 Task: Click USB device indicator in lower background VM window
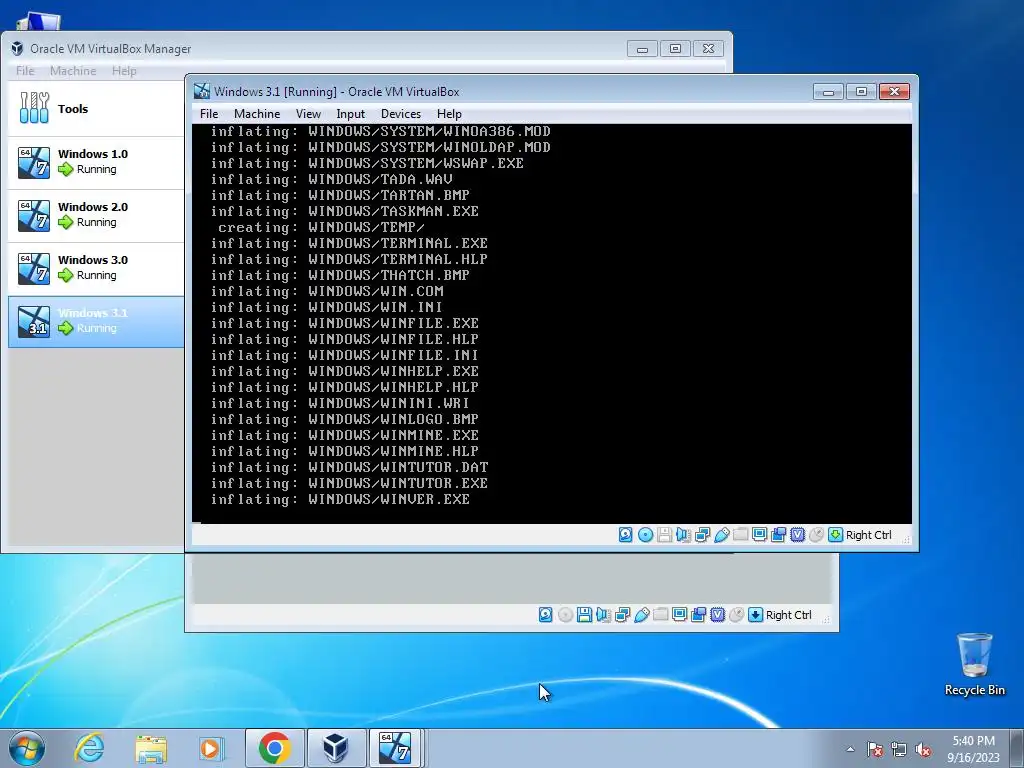(641, 615)
